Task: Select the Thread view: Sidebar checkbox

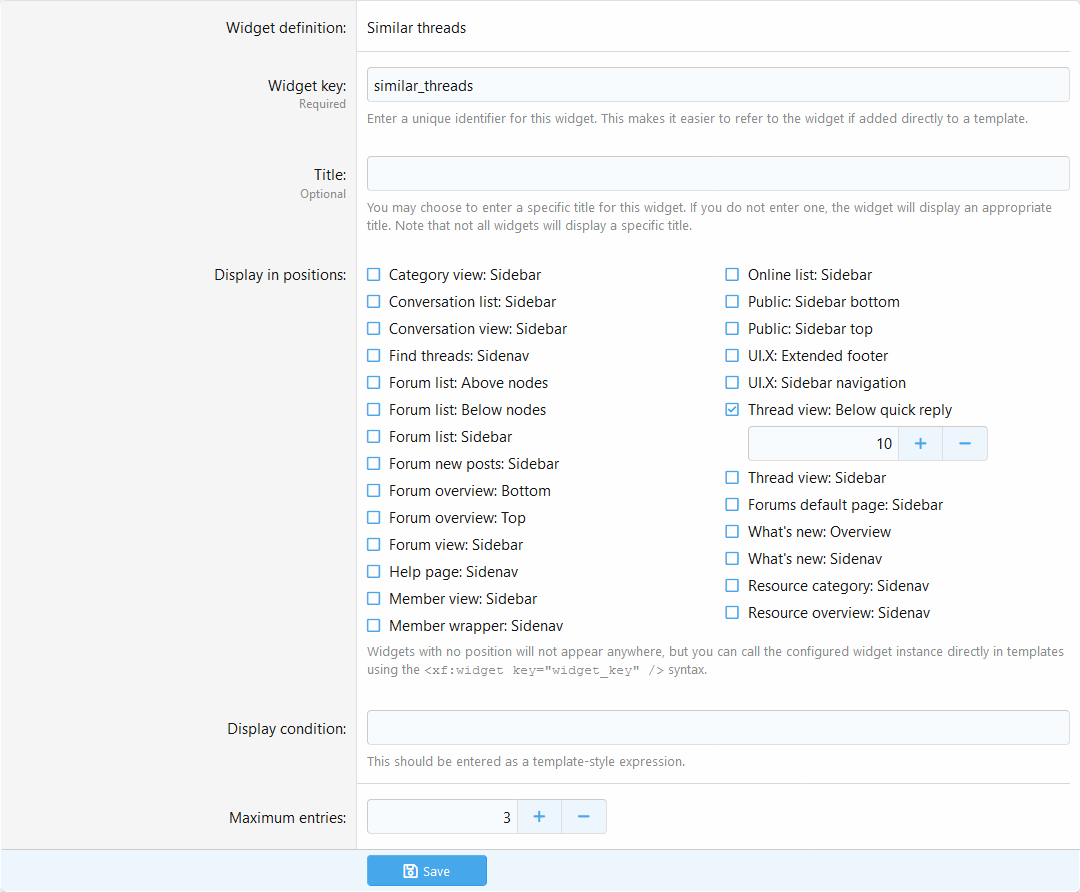Action: tap(732, 478)
